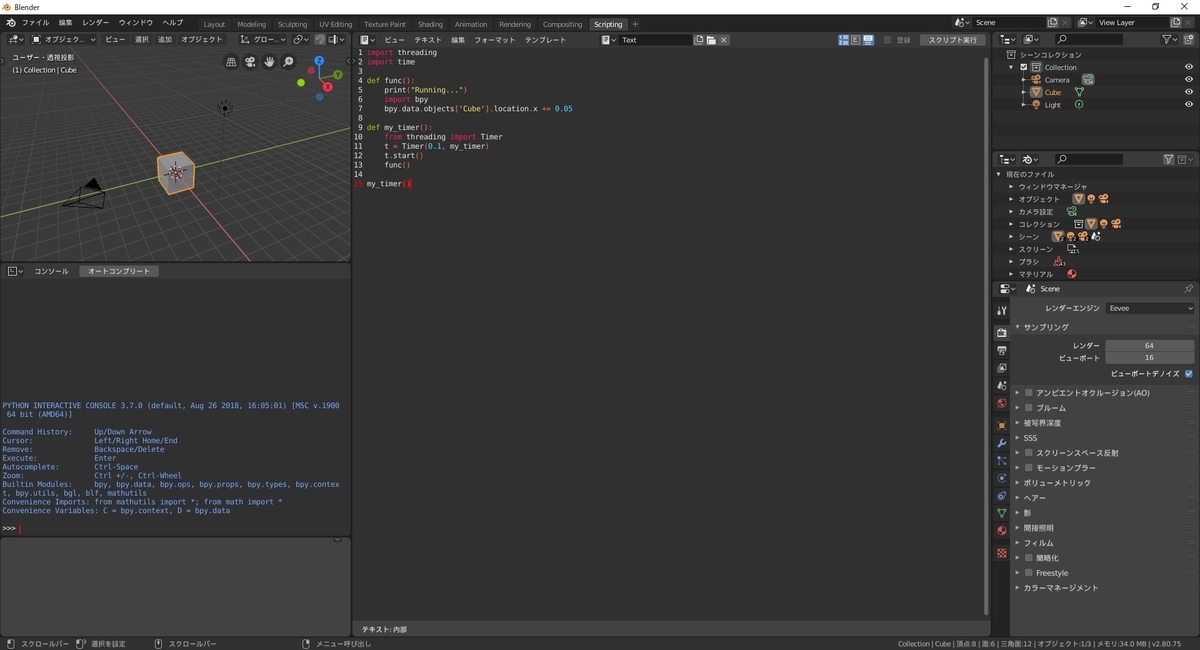
Task: Click the blue Z axis gizmo ball
Action: (x=319, y=61)
